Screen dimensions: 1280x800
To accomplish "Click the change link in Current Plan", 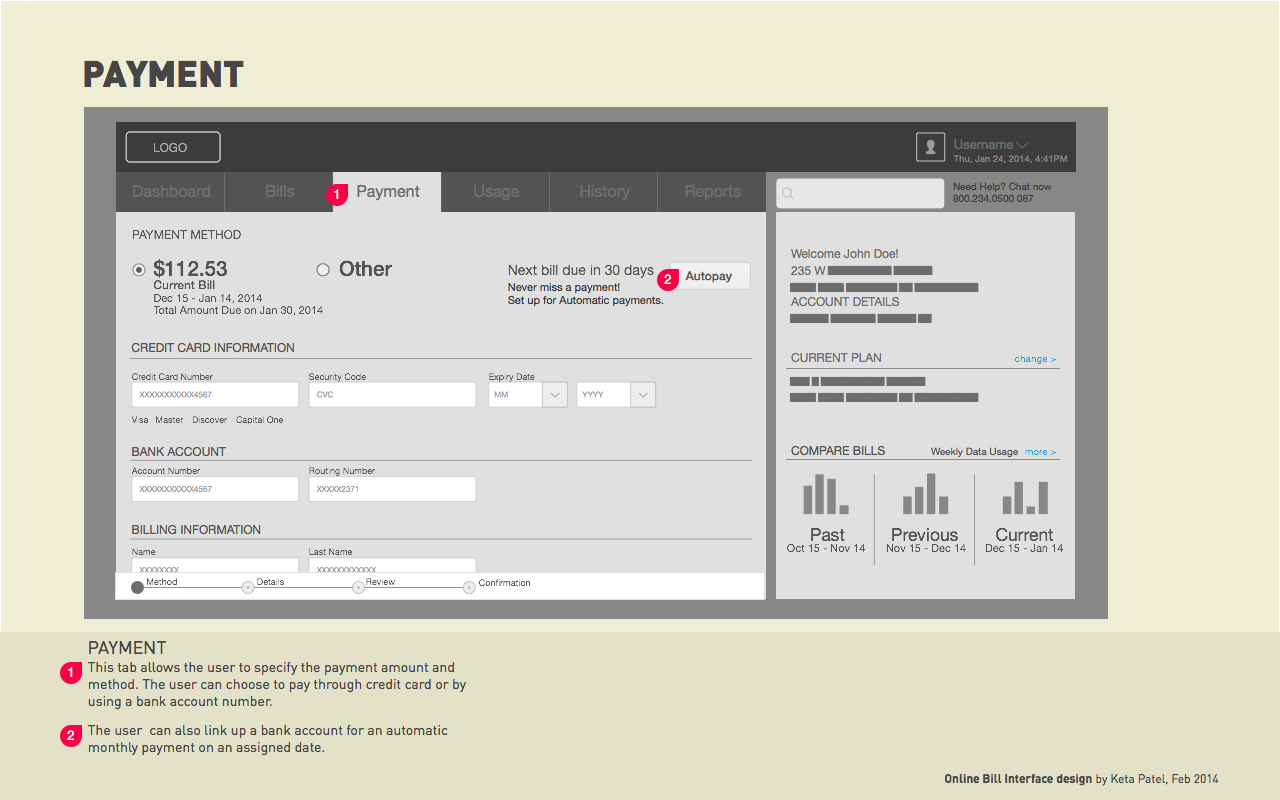I will click(1035, 359).
